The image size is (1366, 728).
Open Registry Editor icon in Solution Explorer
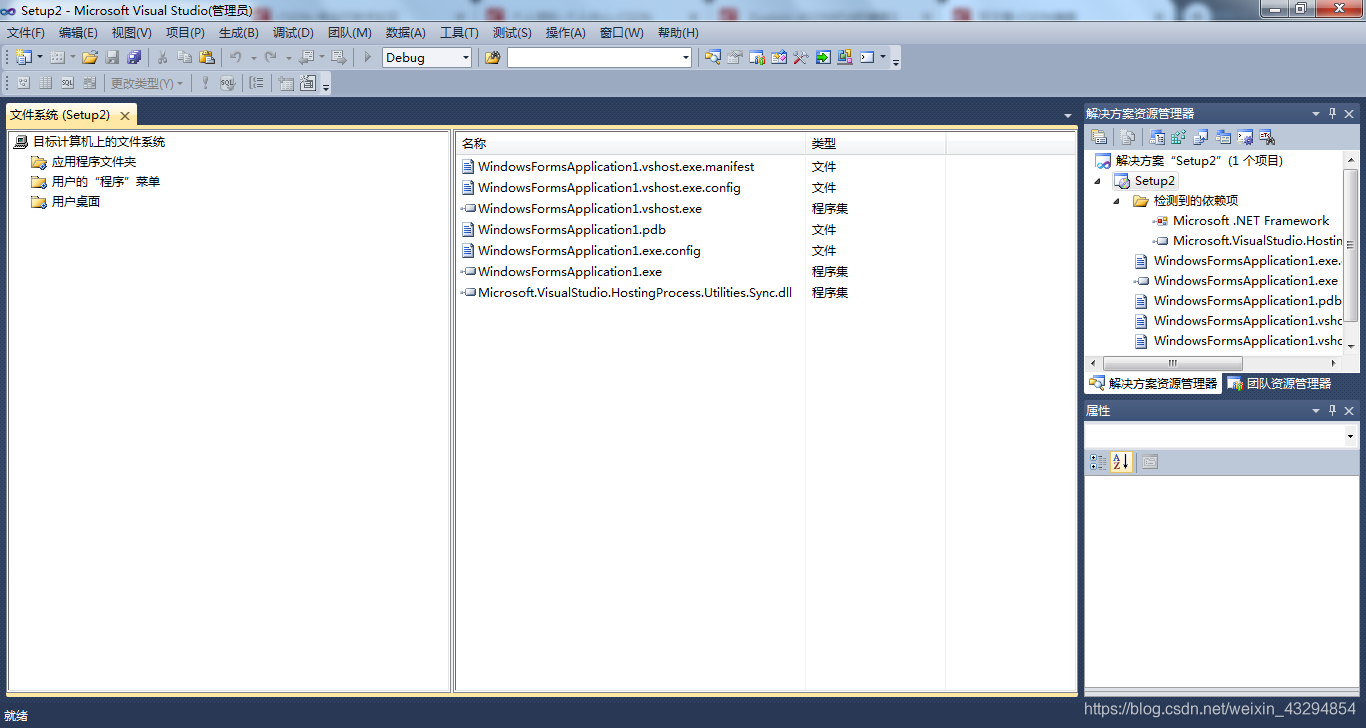[1178, 137]
